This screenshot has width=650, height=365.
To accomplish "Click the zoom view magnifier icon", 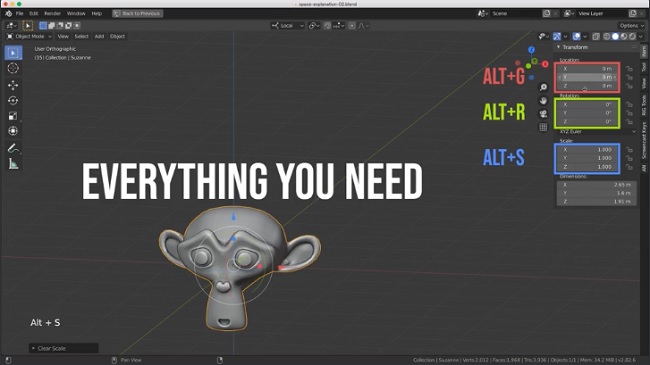I will [543, 88].
